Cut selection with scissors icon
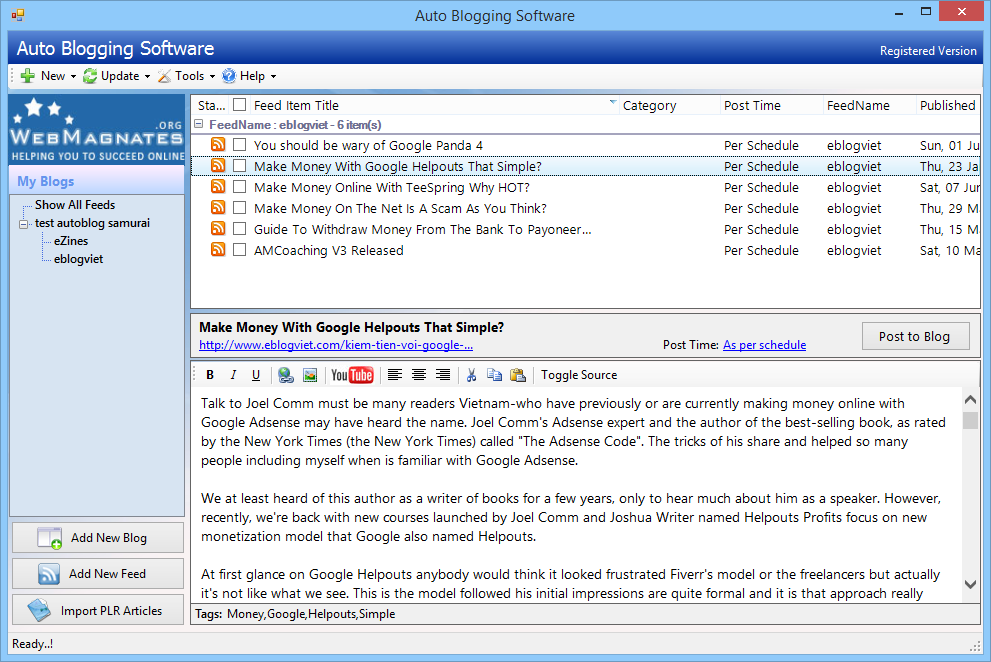Image resolution: width=991 pixels, height=662 pixels. (471, 375)
